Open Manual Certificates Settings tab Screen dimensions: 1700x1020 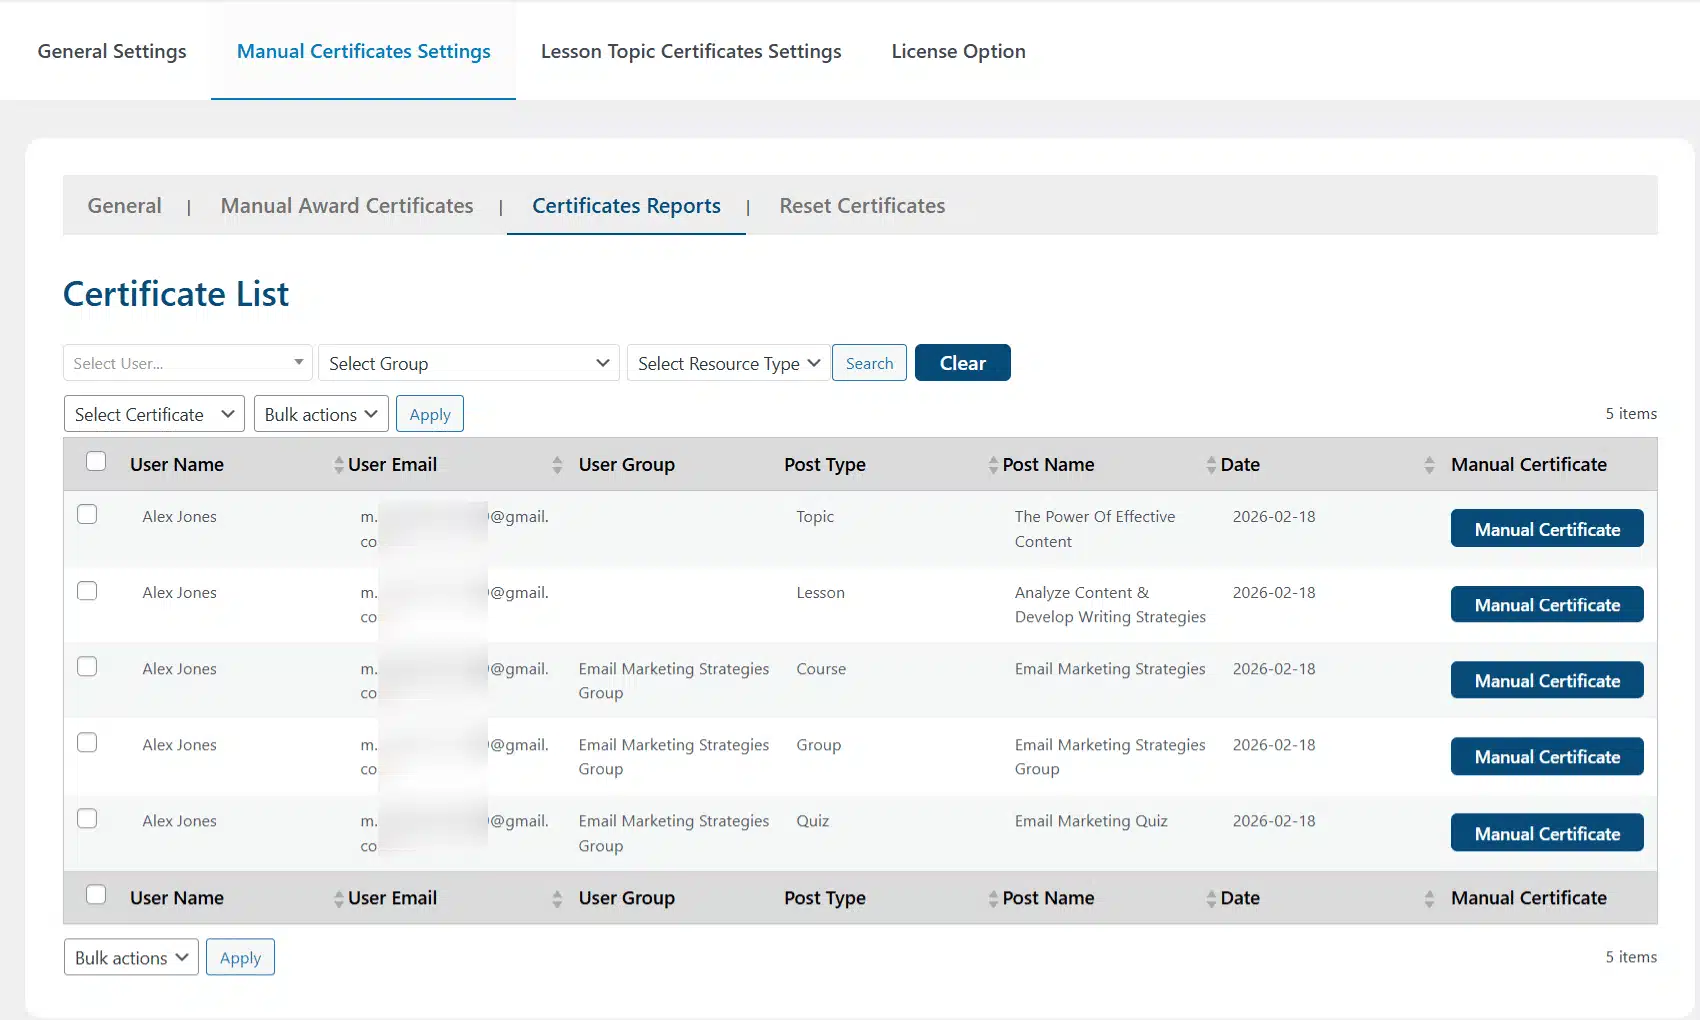[363, 51]
